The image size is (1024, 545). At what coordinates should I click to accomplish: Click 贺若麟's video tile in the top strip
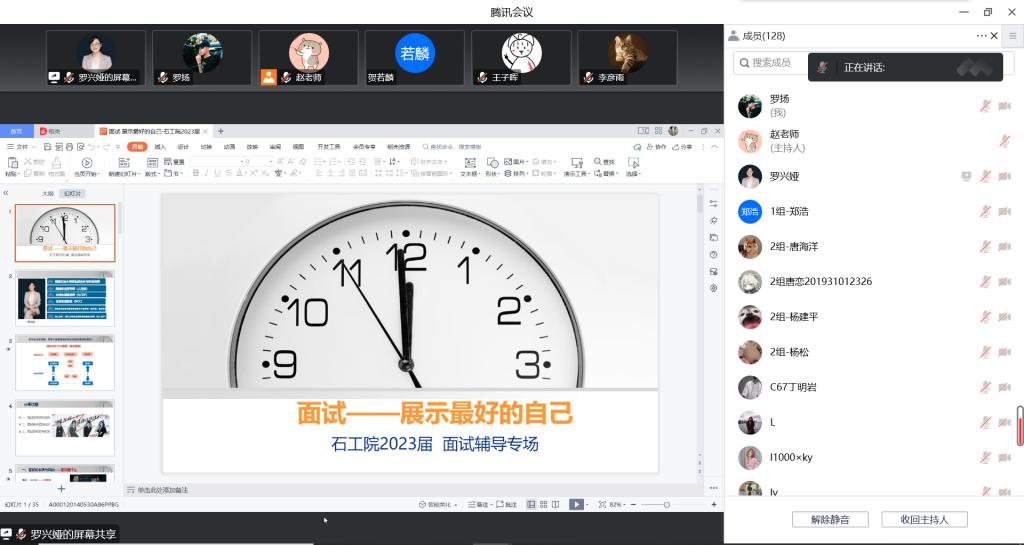pos(415,57)
